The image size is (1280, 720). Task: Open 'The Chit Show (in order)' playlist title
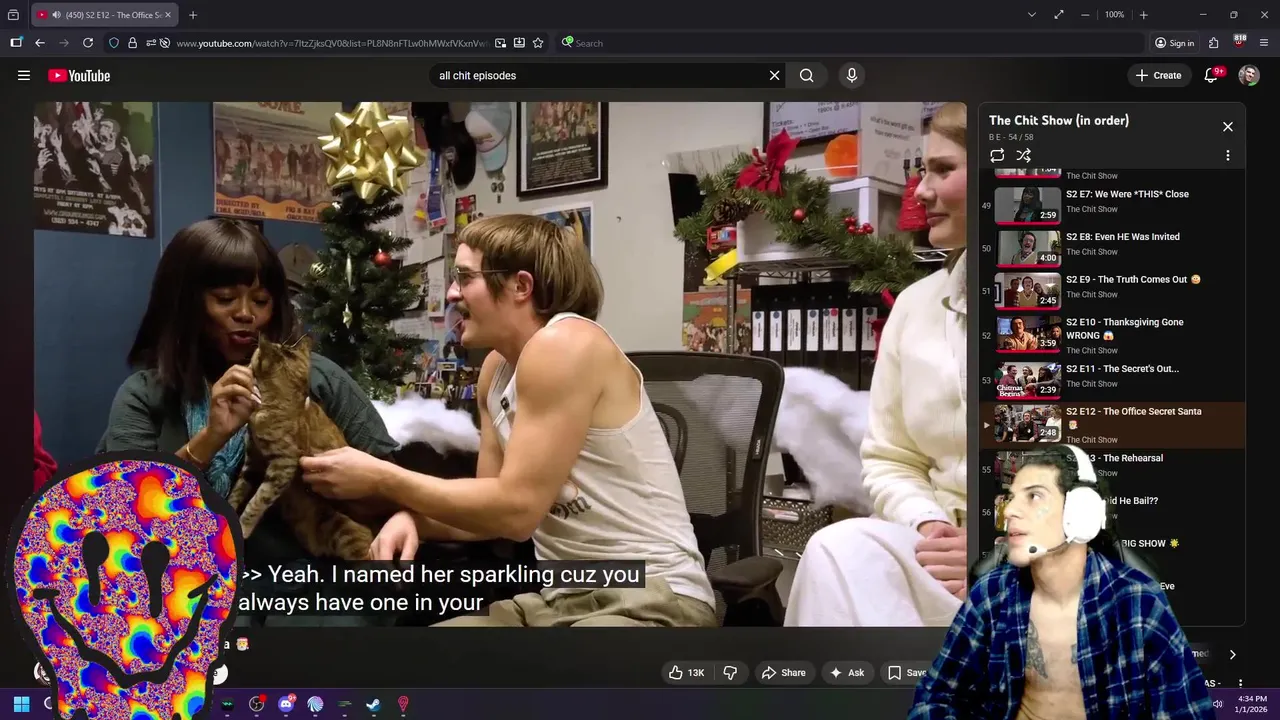(x=1059, y=120)
